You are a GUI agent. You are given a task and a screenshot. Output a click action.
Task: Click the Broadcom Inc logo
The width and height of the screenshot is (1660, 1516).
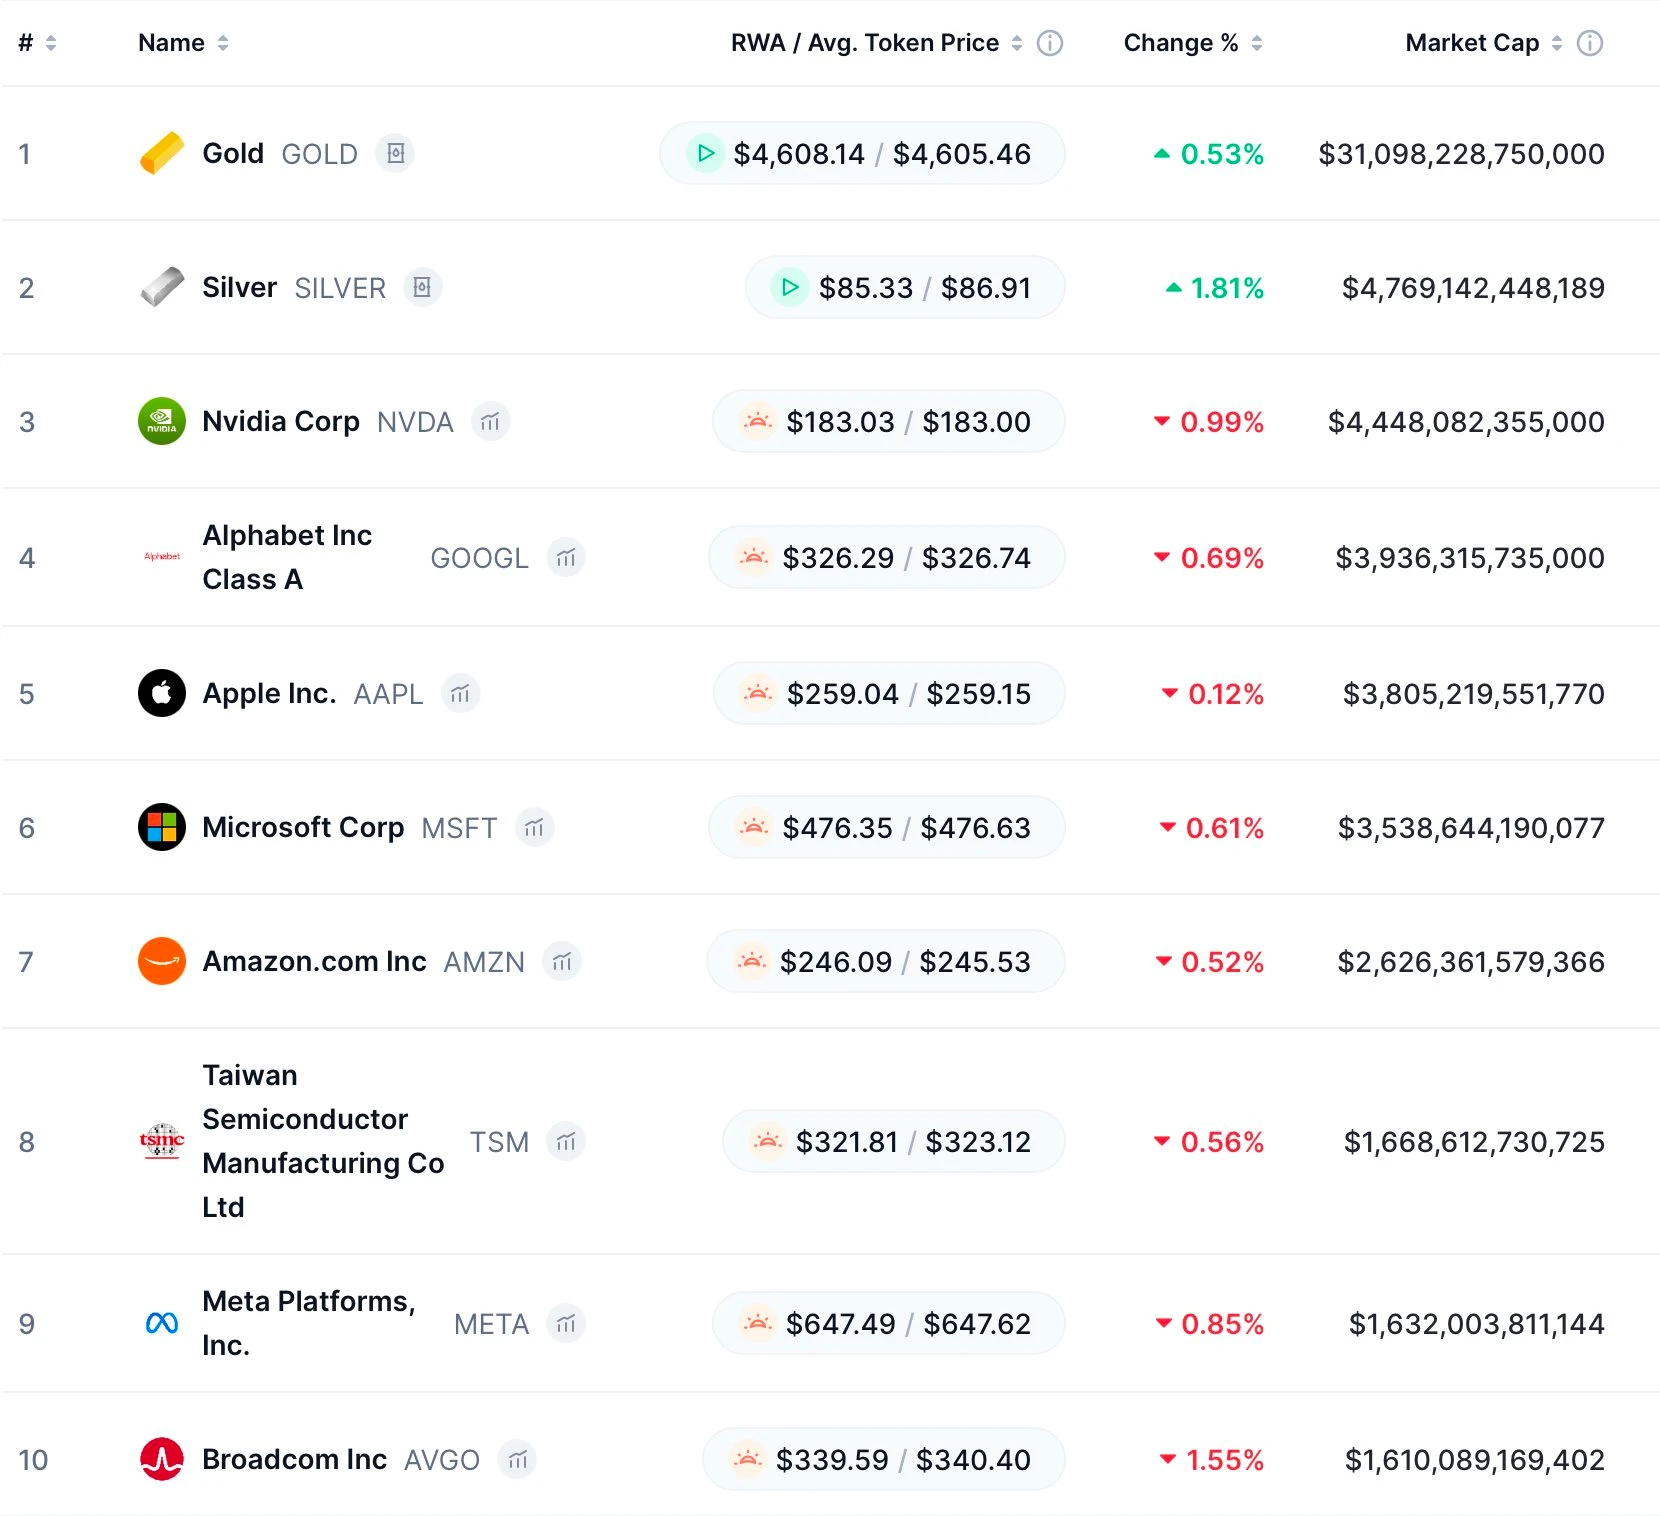162,1460
